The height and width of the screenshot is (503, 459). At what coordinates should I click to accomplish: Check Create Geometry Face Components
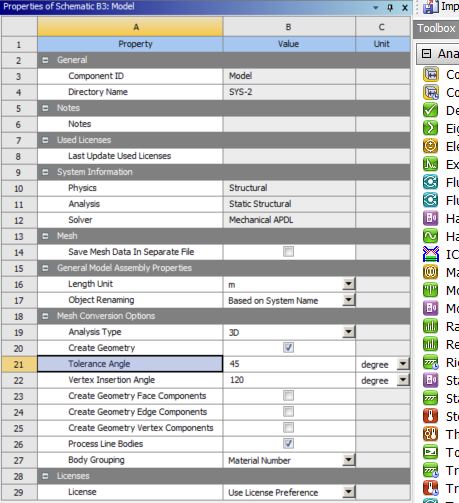[288, 396]
